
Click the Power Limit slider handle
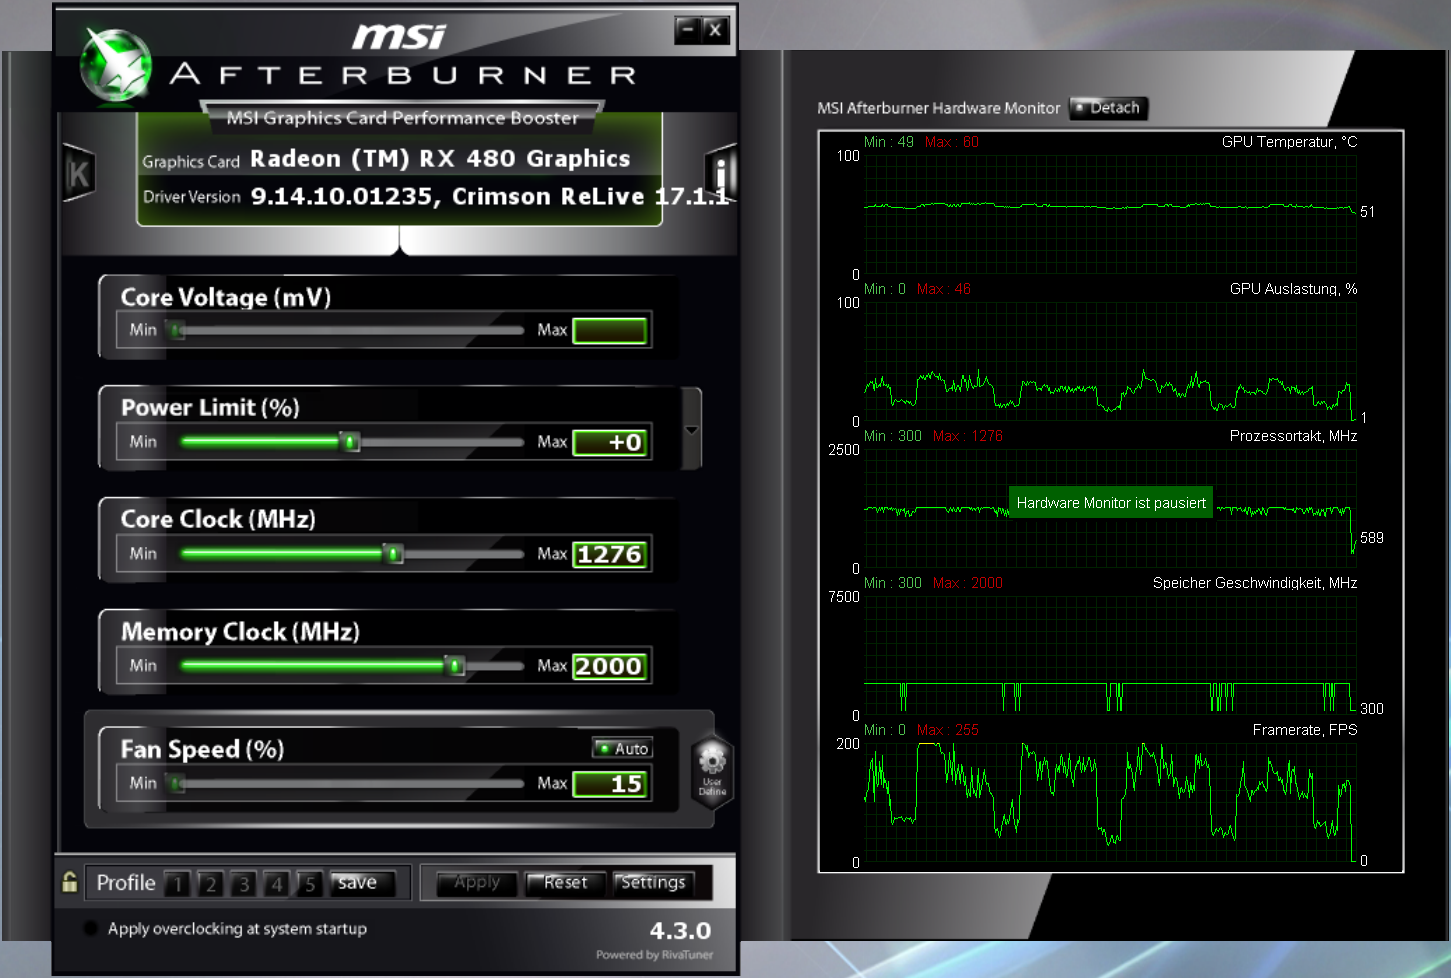(x=350, y=442)
